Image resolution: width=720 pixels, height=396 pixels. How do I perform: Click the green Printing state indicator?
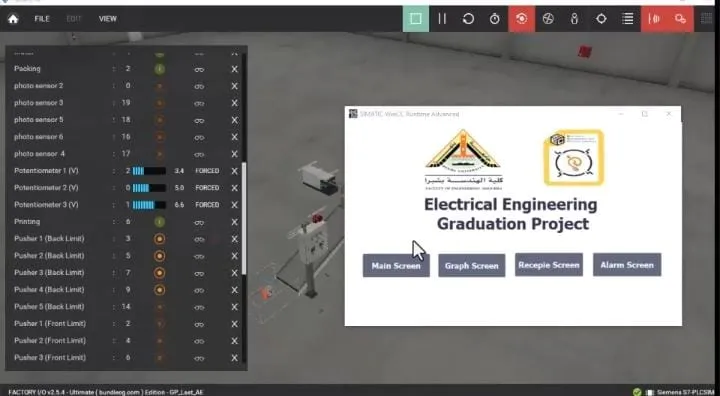(159, 222)
